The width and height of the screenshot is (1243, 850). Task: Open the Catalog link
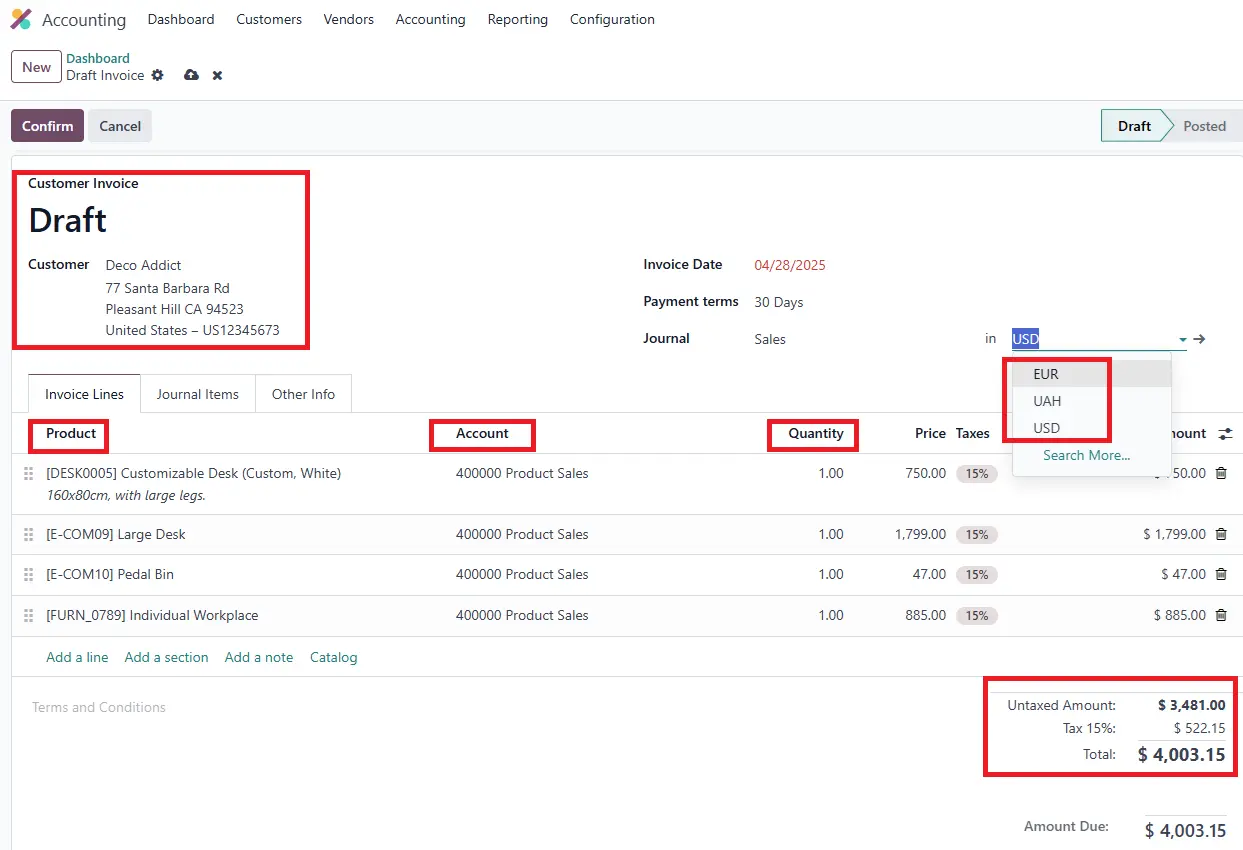[333, 657]
